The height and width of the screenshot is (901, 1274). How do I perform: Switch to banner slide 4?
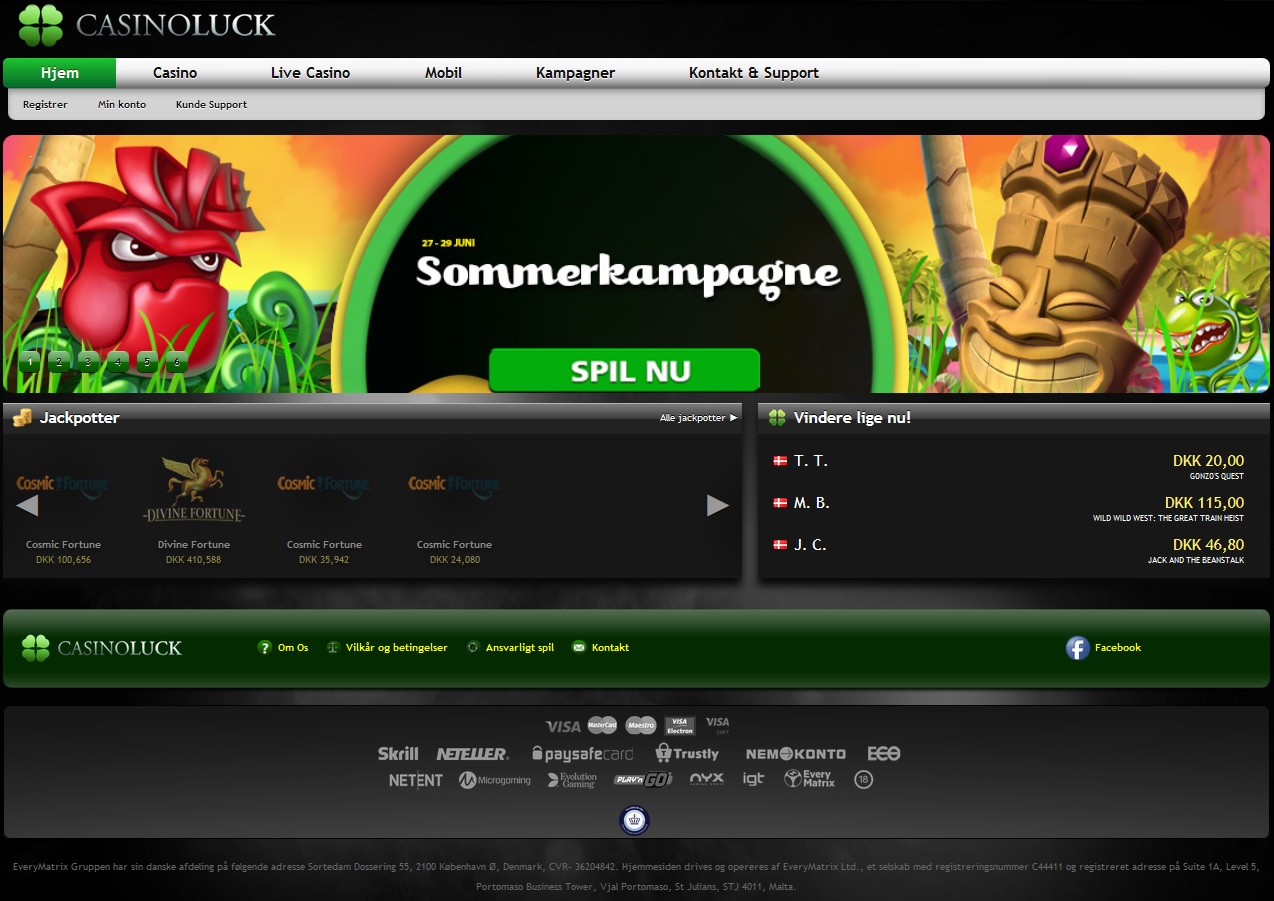tap(118, 361)
